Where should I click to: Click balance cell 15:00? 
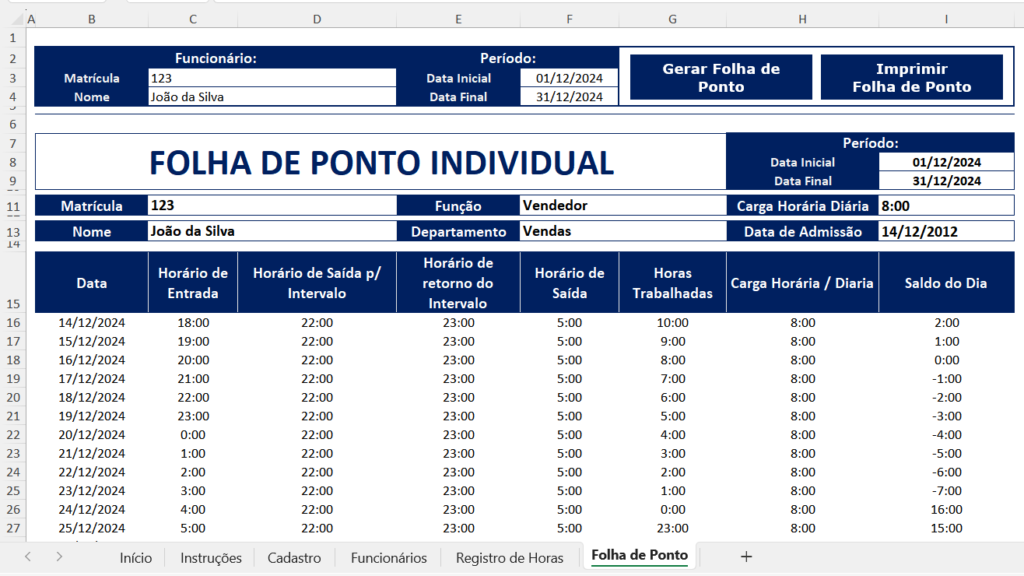click(946, 528)
